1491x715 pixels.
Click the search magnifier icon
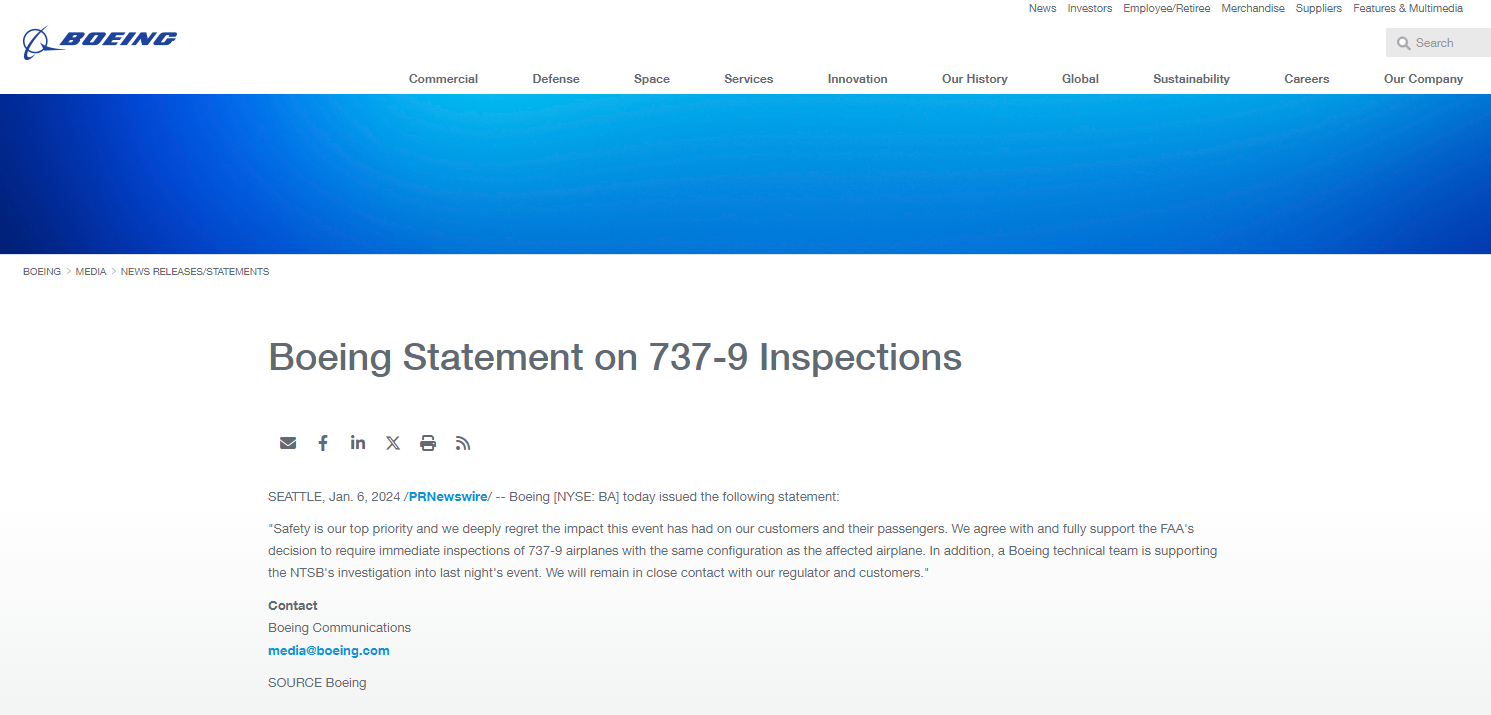pyautogui.click(x=1404, y=43)
